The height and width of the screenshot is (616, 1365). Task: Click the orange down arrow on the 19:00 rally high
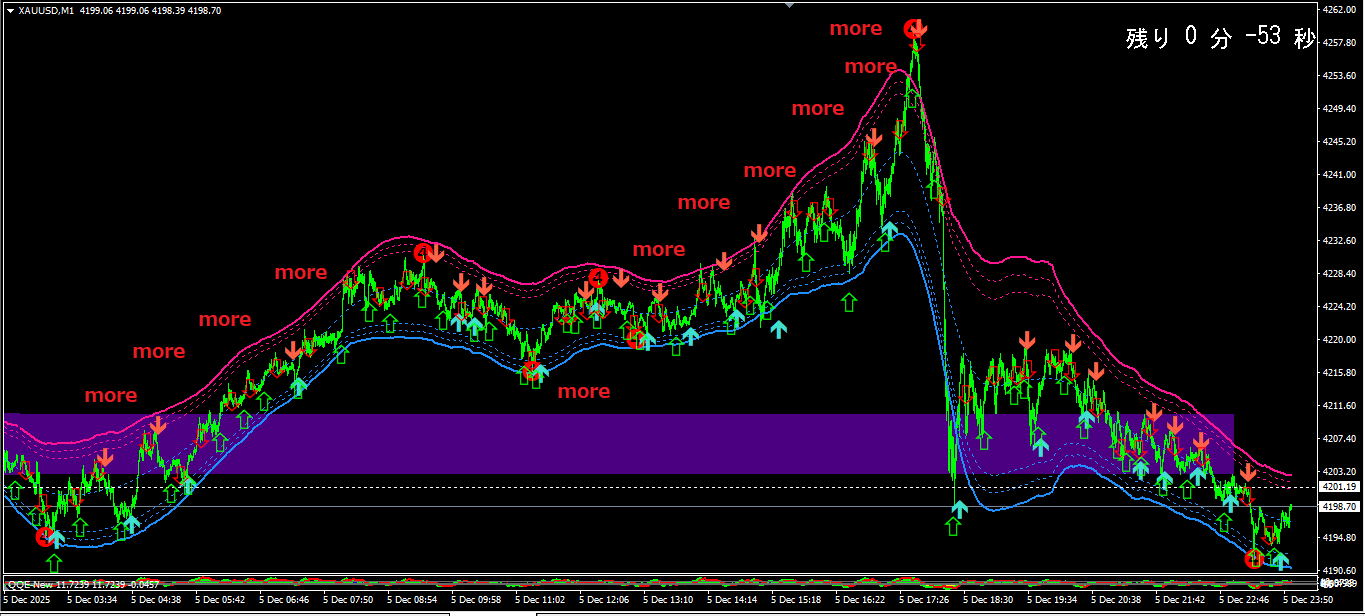1027,342
